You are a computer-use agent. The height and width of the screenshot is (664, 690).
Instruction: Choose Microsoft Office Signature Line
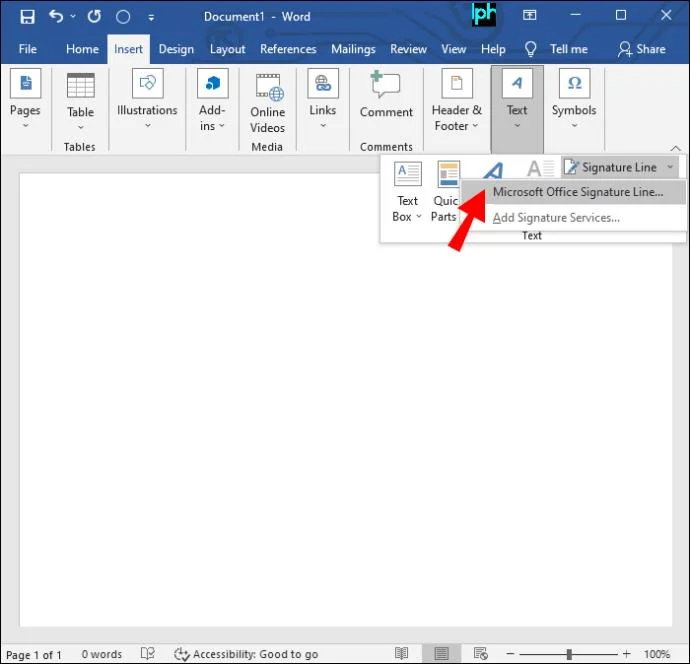click(x=577, y=192)
